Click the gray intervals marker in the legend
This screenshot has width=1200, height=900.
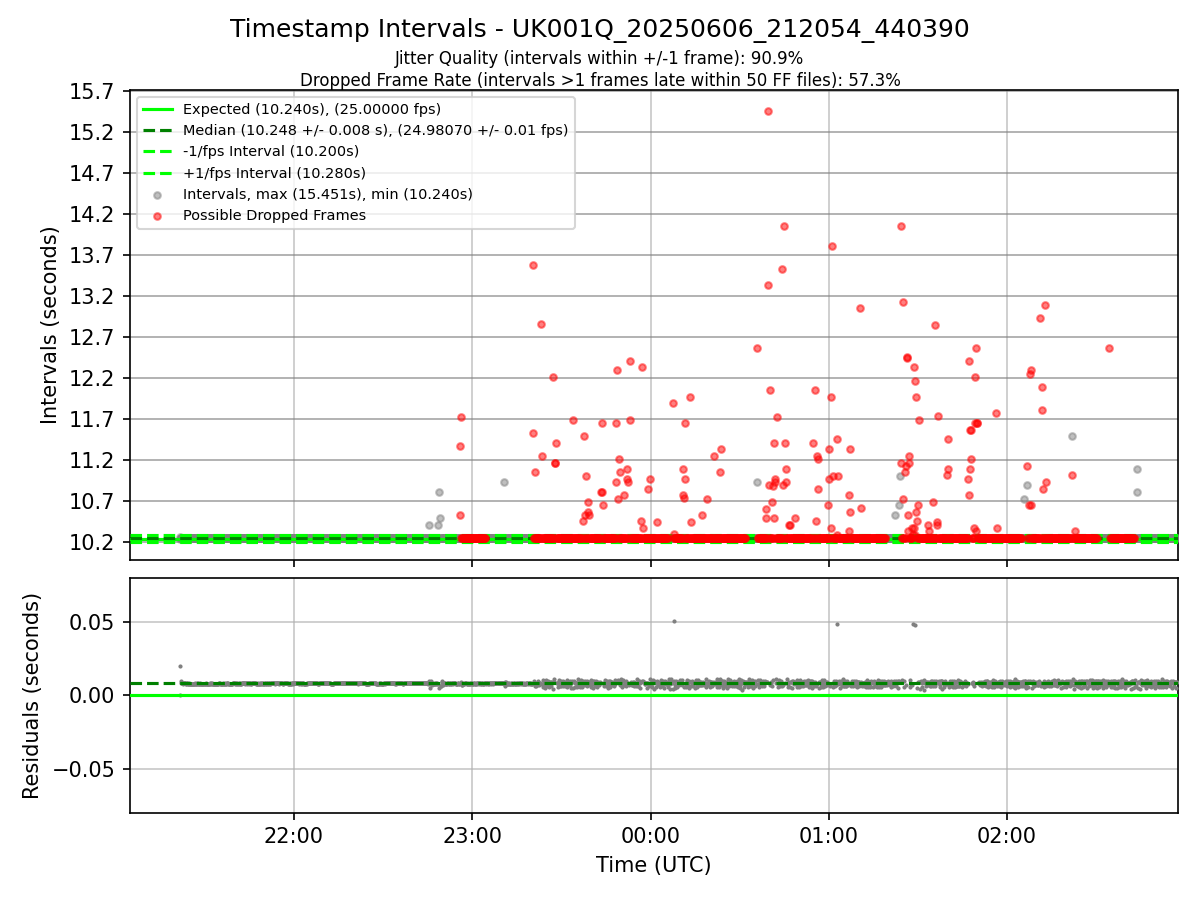(159, 194)
